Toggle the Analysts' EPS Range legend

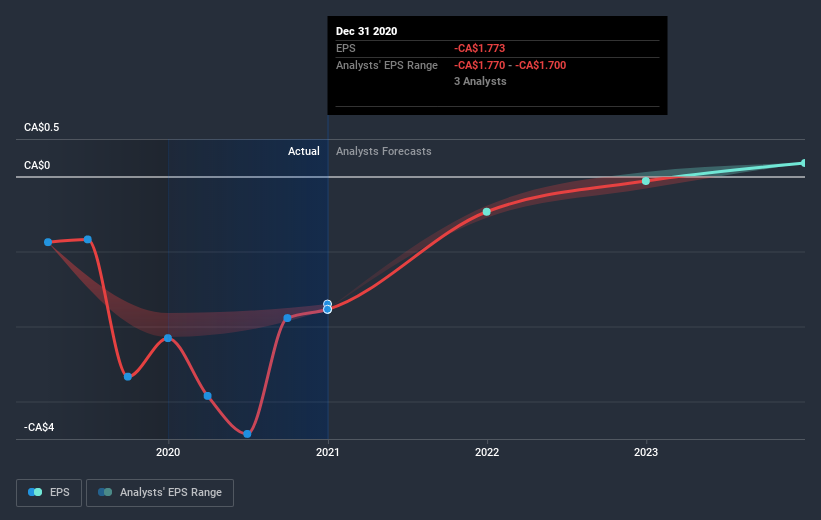coord(160,492)
